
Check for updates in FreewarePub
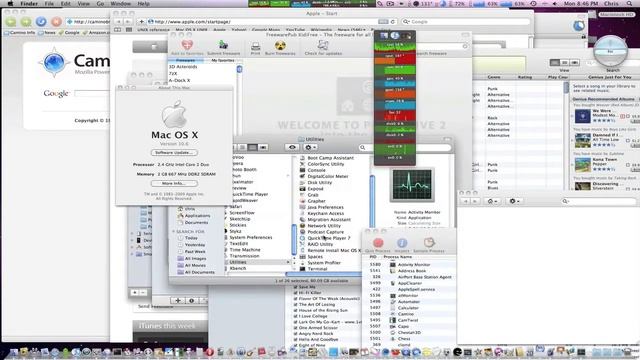(x=323, y=48)
